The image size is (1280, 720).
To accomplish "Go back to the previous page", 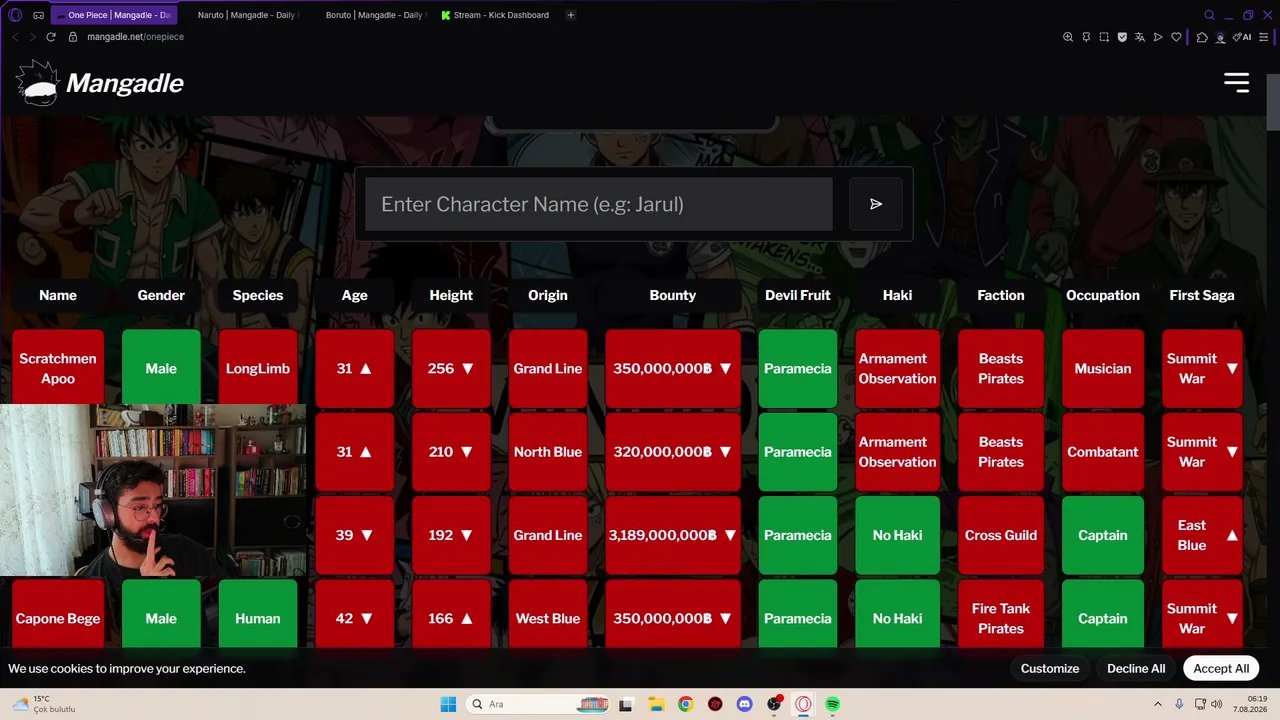I will pos(15,37).
